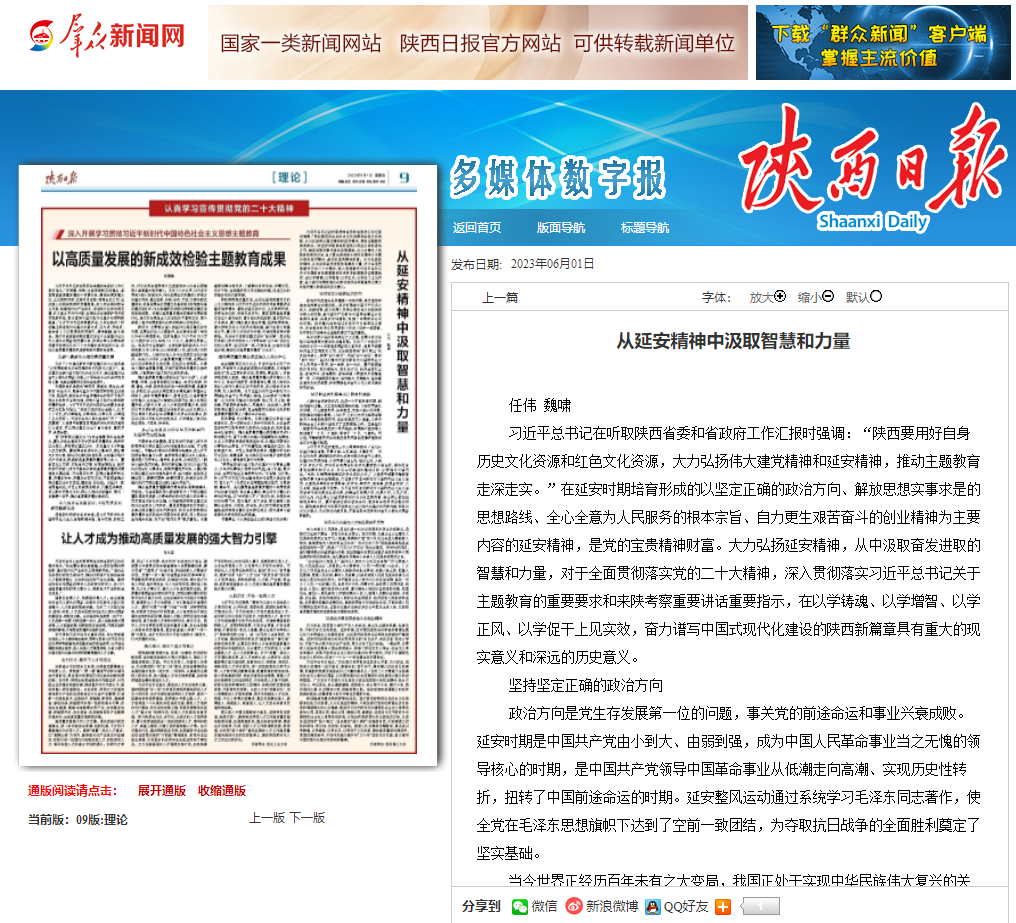Screen dimensions: 1016x923
Task: Open 标题导航 menu
Action: (645, 228)
